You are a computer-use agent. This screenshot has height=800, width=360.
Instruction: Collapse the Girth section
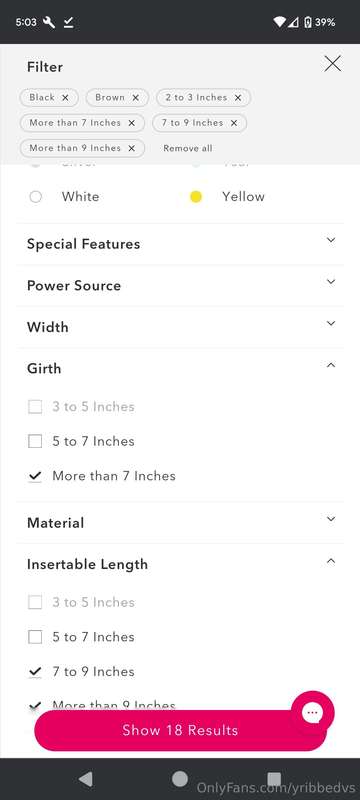tap(180, 368)
